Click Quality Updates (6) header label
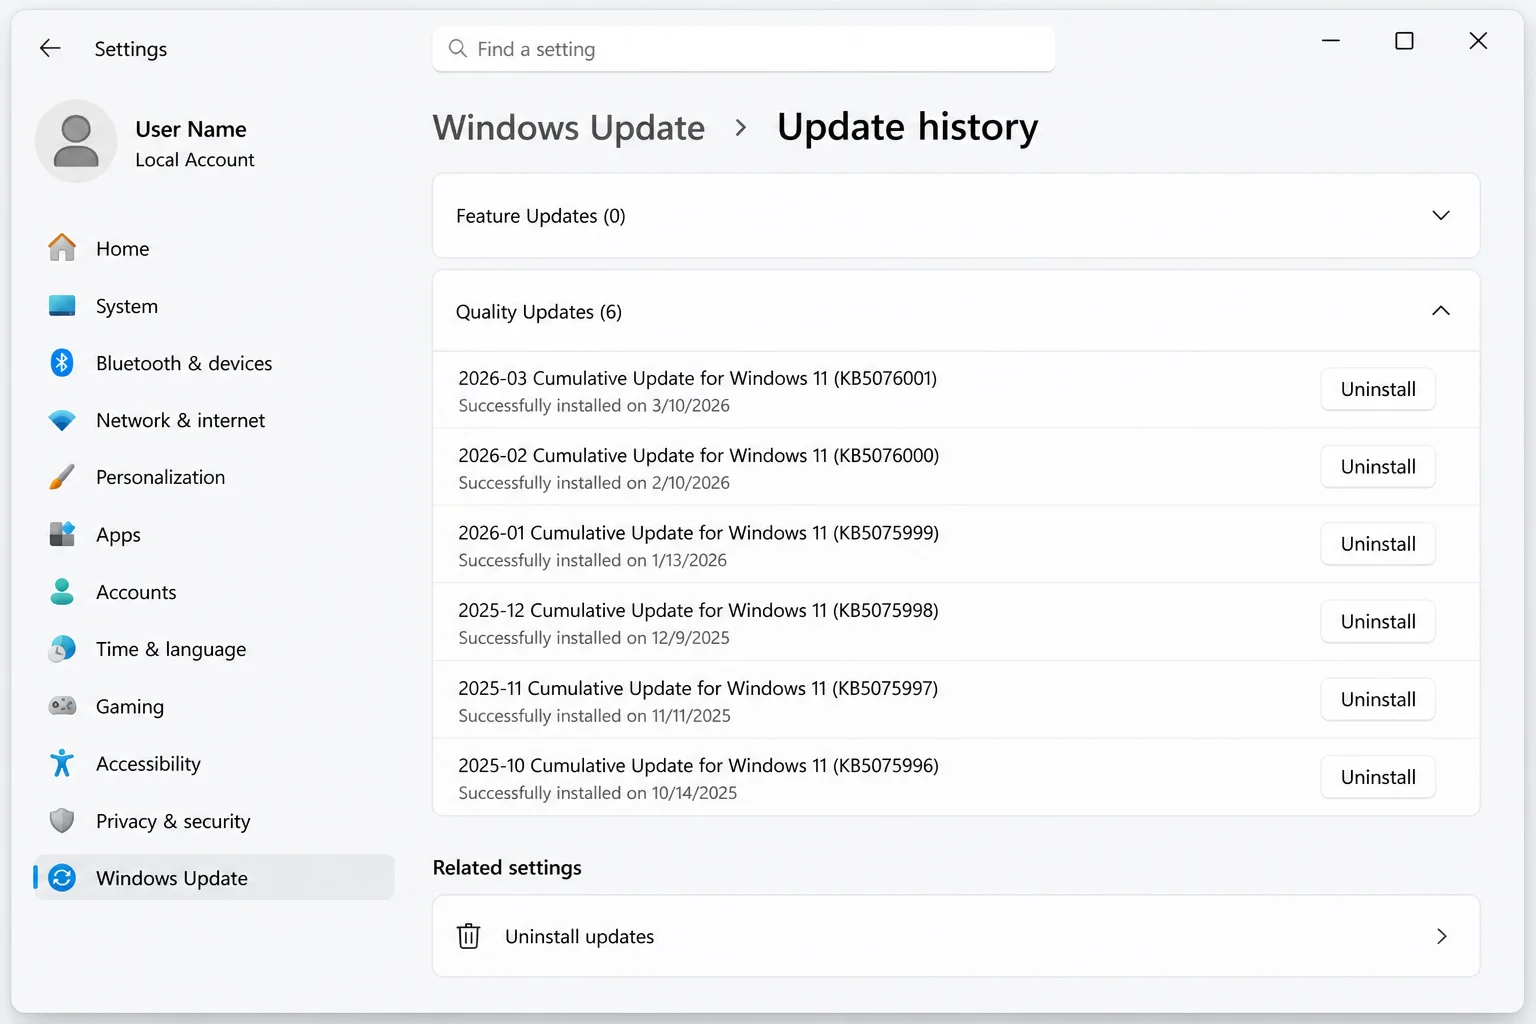 pos(539,312)
